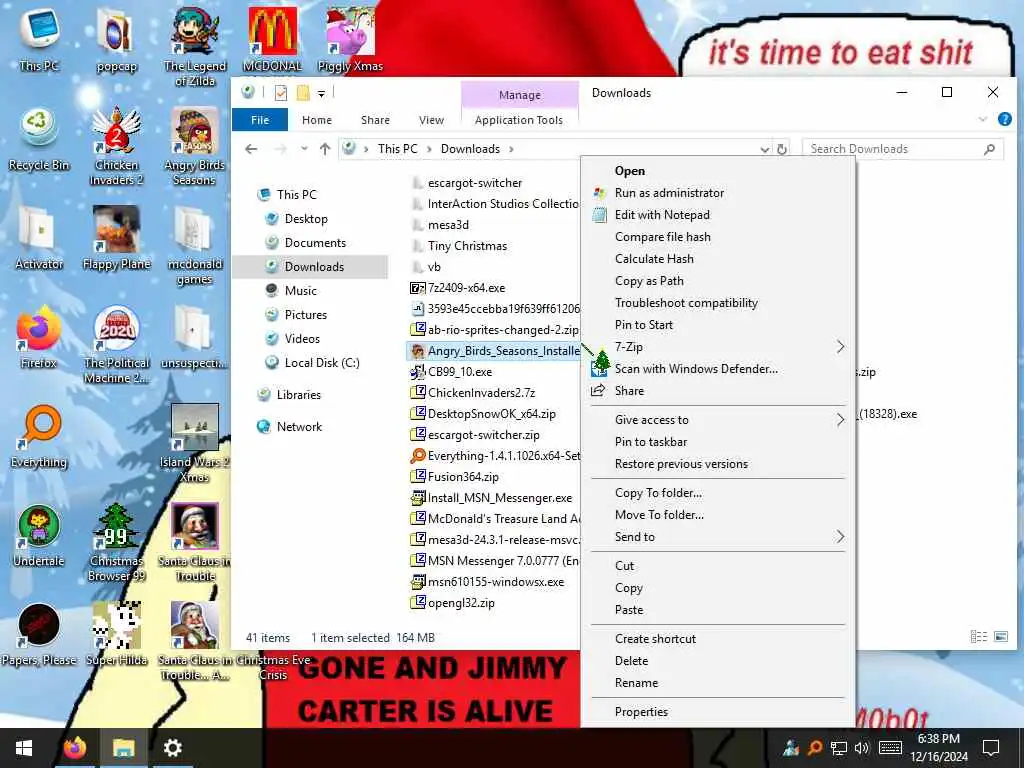Image resolution: width=1024 pixels, height=768 pixels.
Task: Launch the MCDONAL desktop shortcut
Action: pyautogui.click(x=272, y=39)
